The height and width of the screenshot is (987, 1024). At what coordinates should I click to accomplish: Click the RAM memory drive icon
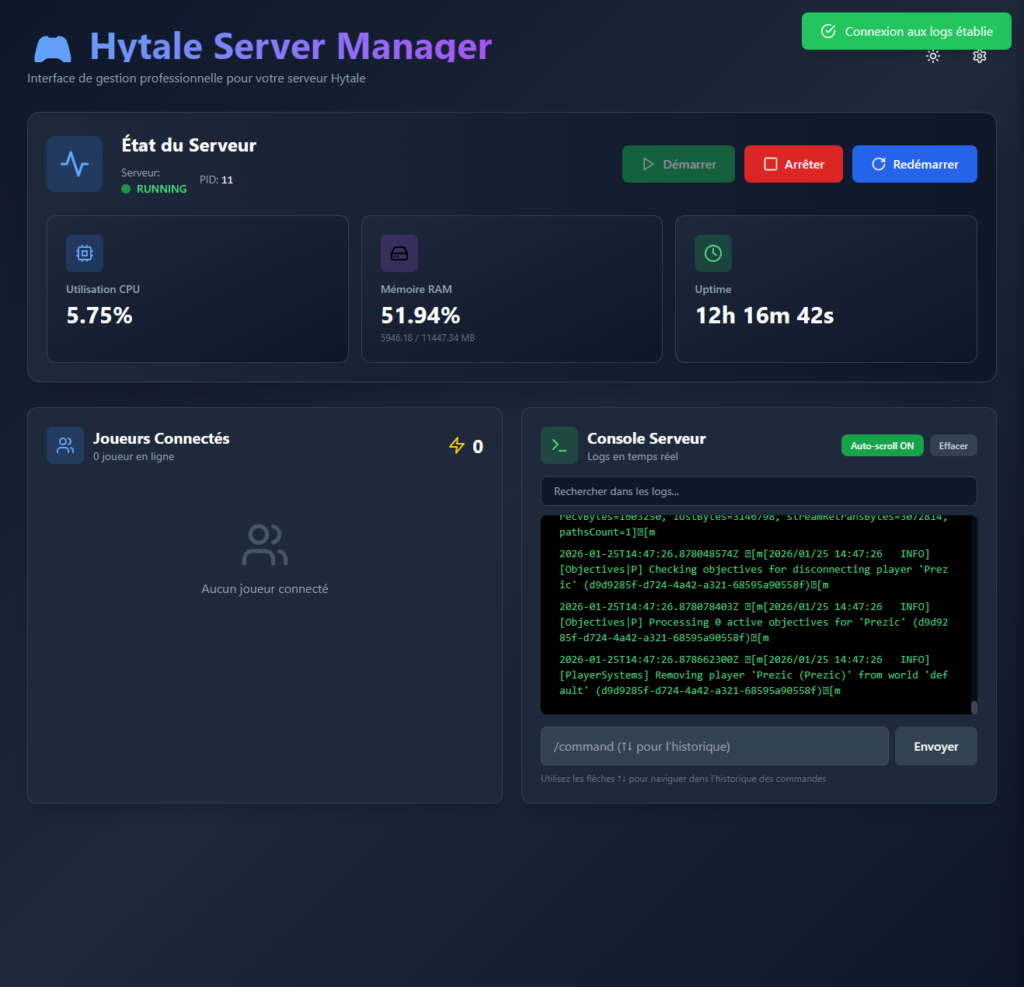399,254
